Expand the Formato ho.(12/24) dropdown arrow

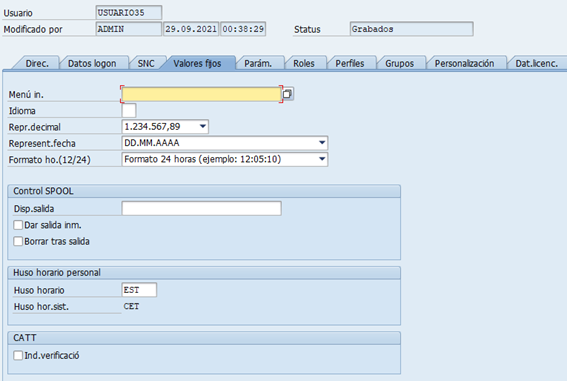(322, 159)
